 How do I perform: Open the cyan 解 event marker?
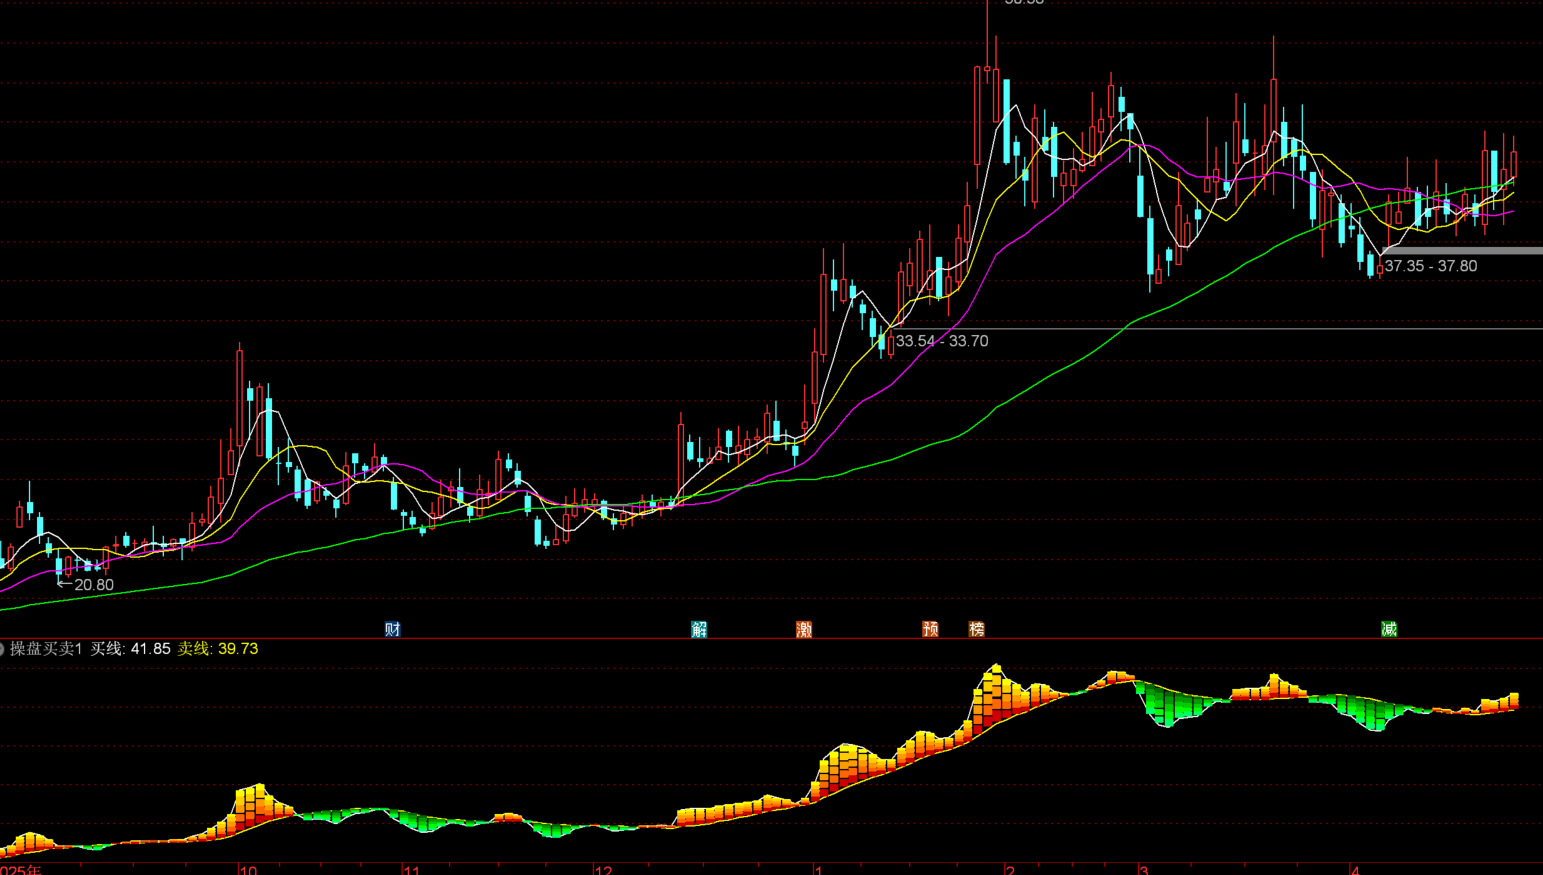coord(699,629)
